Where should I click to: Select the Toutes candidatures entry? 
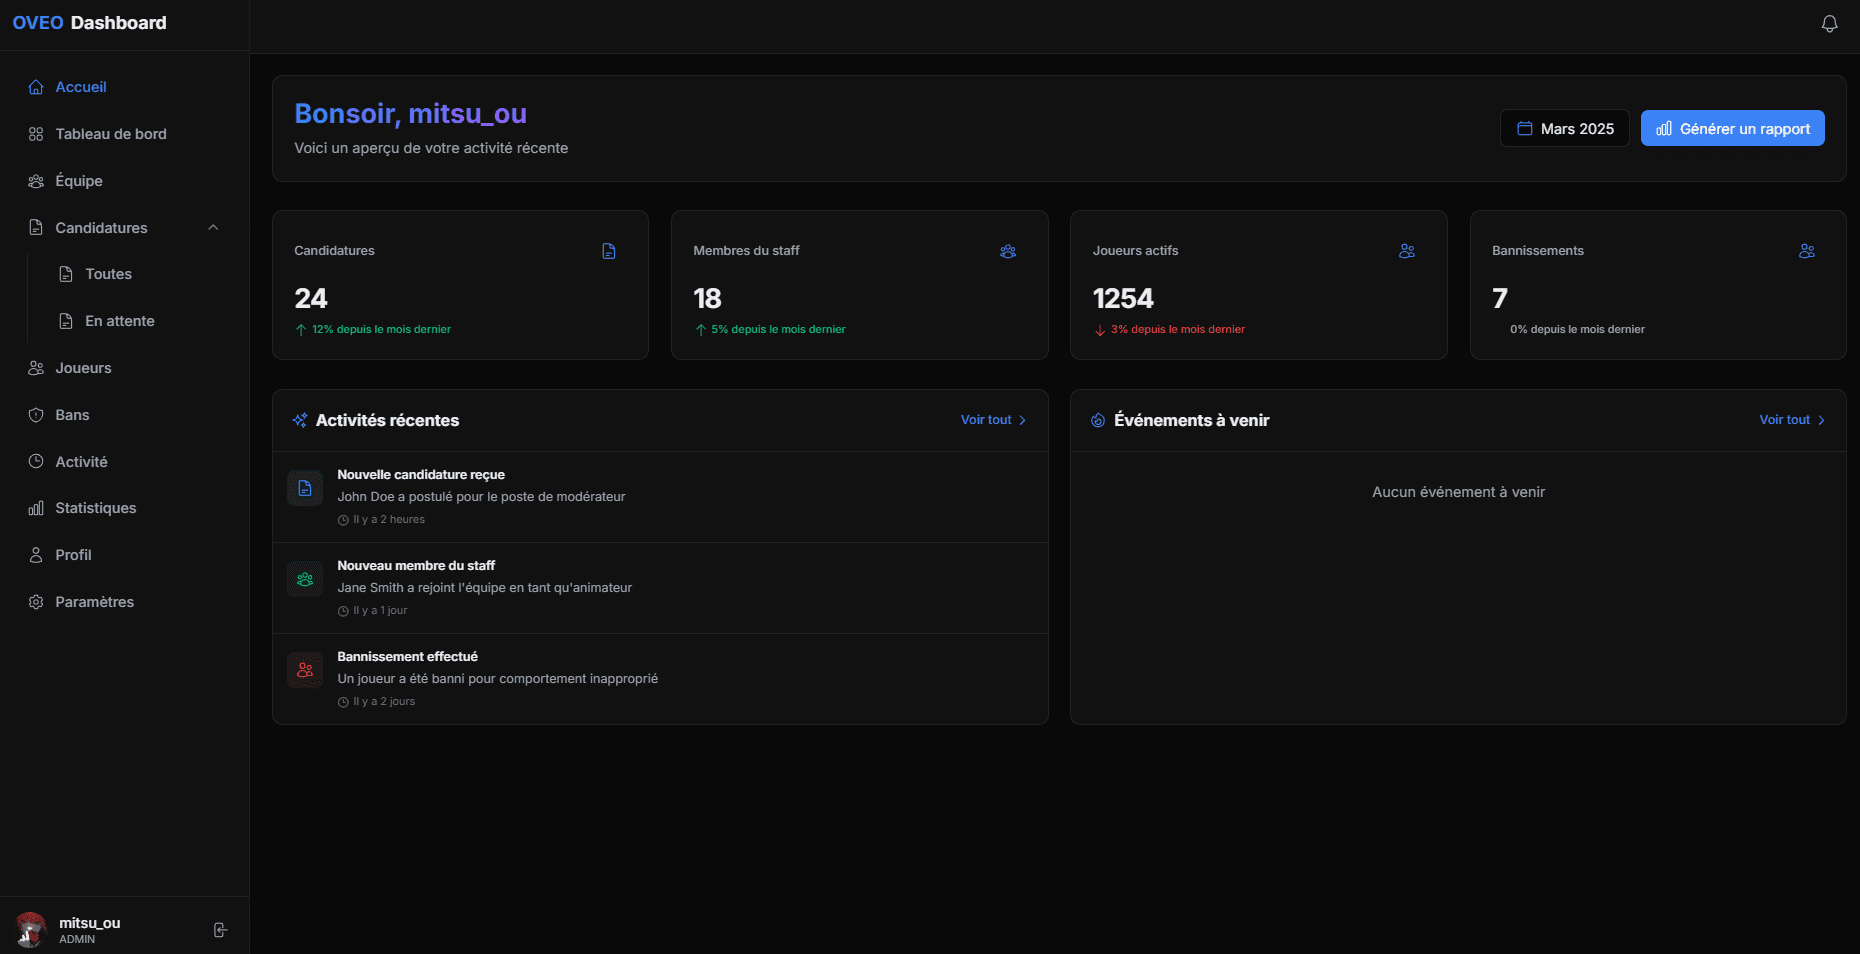point(108,274)
